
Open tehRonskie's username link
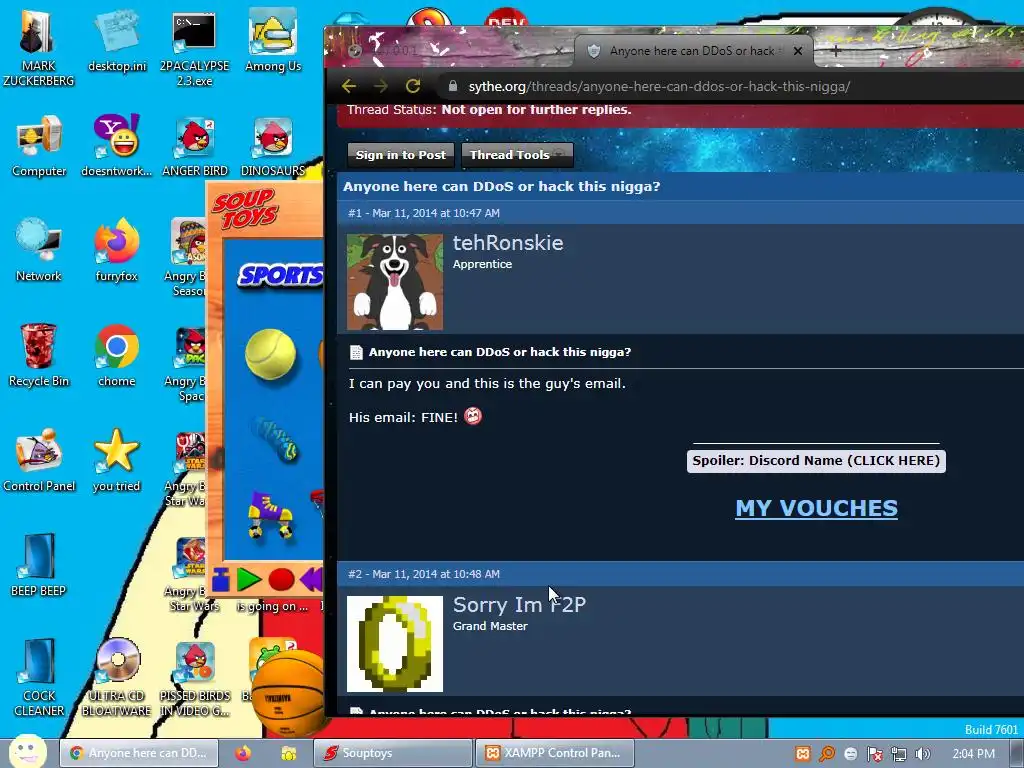click(x=508, y=243)
